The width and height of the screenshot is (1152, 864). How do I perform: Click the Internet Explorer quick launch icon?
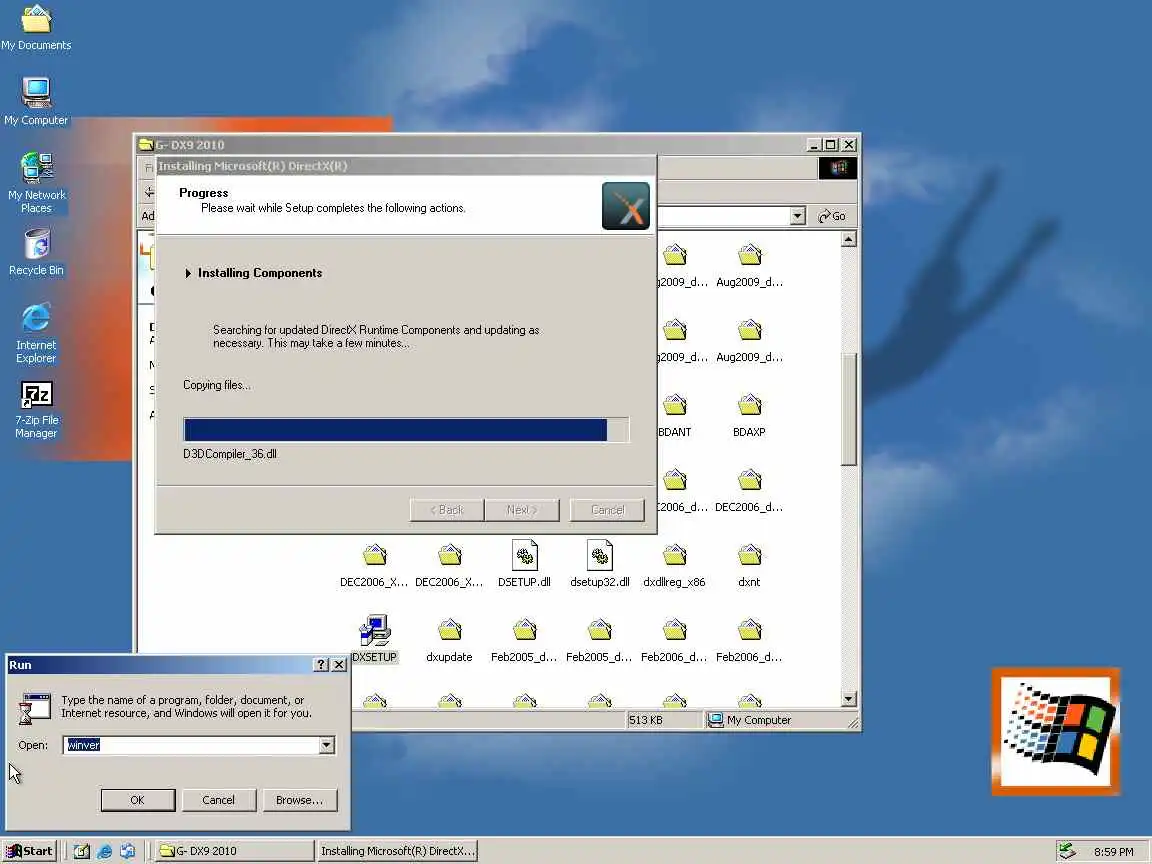(104, 851)
